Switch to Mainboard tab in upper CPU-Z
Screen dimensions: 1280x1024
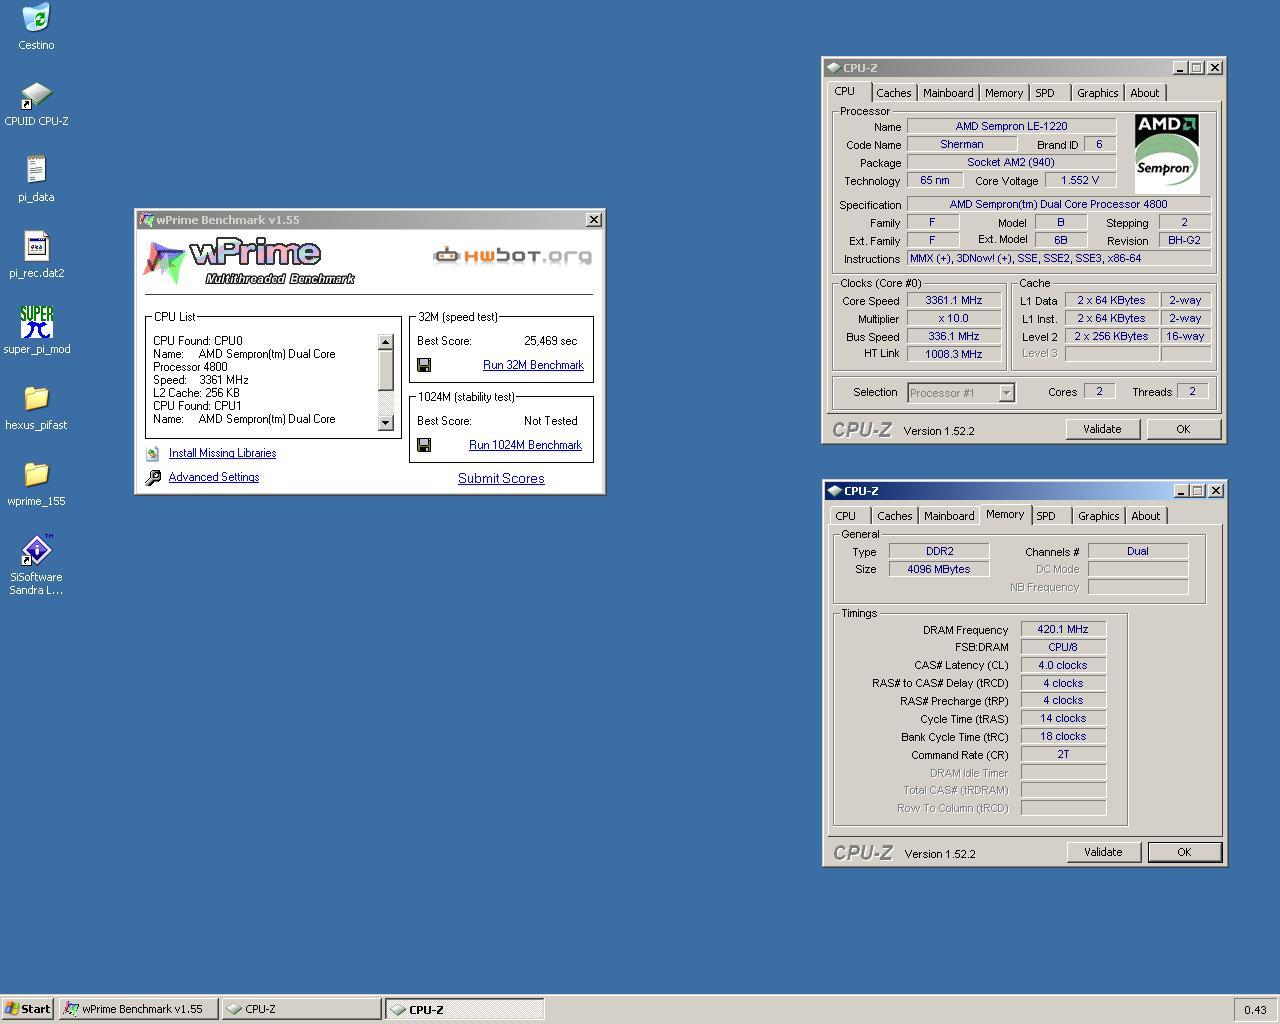(948, 93)
